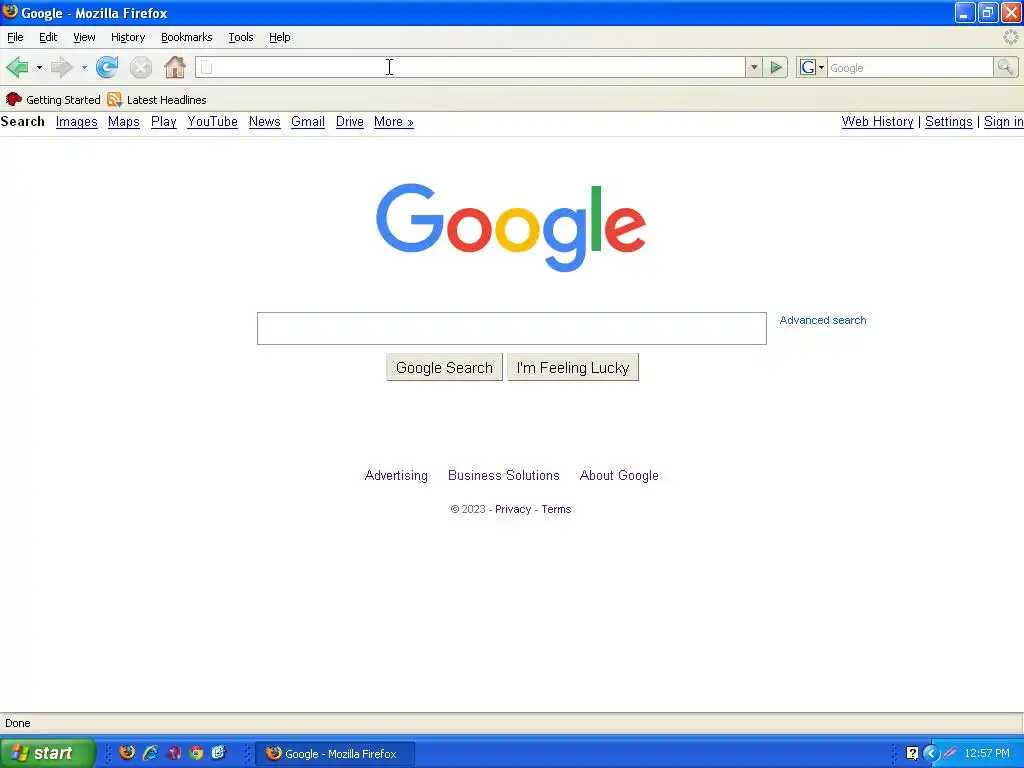Open the Forward history dropdown arrow
Screen dimensions: 1024x768
point(84,67)
